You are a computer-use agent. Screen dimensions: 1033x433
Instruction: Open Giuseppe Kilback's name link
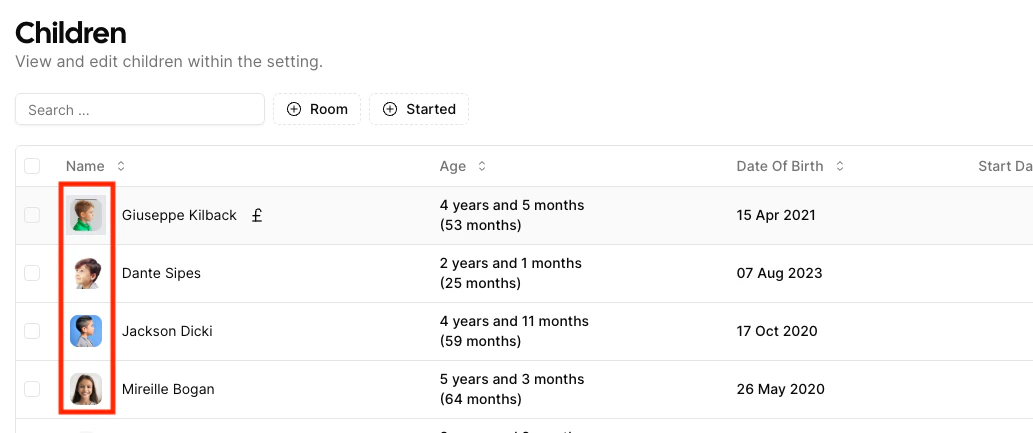(x=179, y=215)
